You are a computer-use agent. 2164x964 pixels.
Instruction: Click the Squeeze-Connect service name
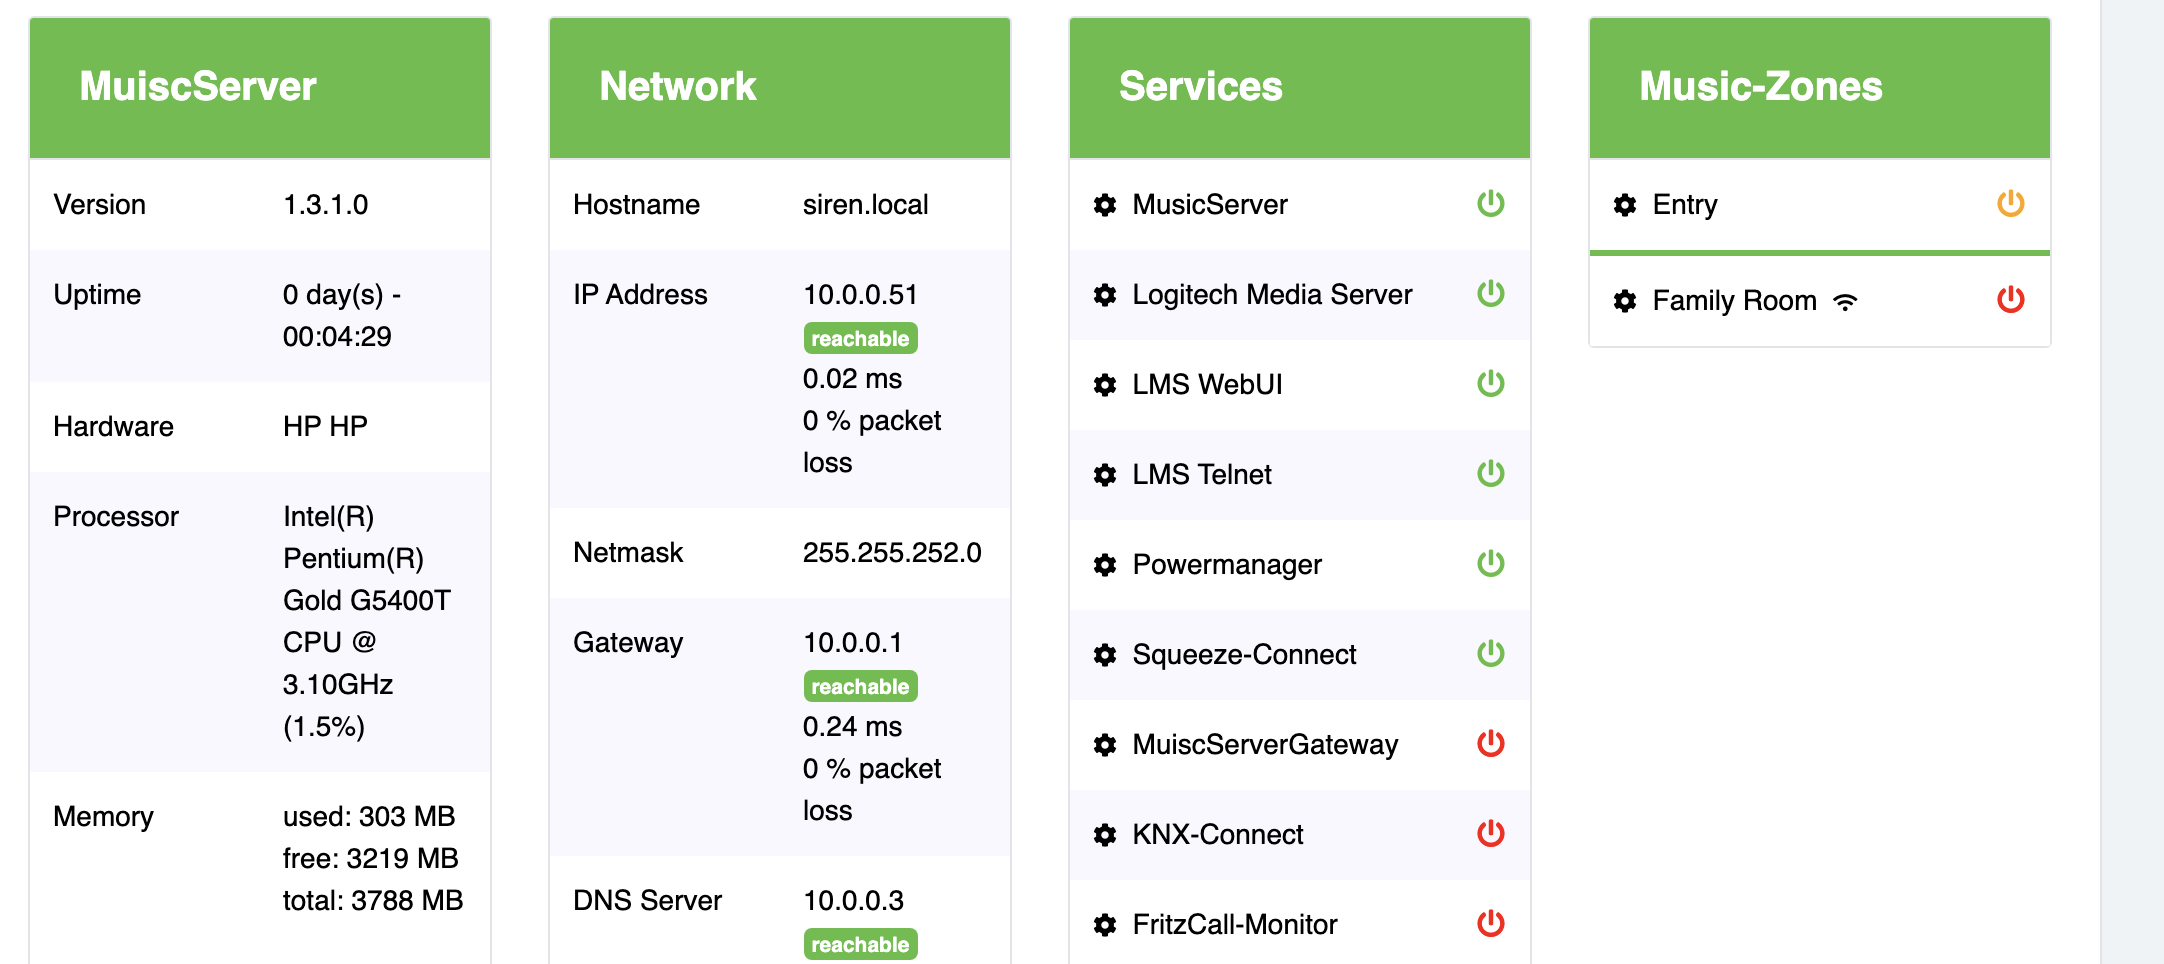pyautogui.click(x=1244, y=655)
